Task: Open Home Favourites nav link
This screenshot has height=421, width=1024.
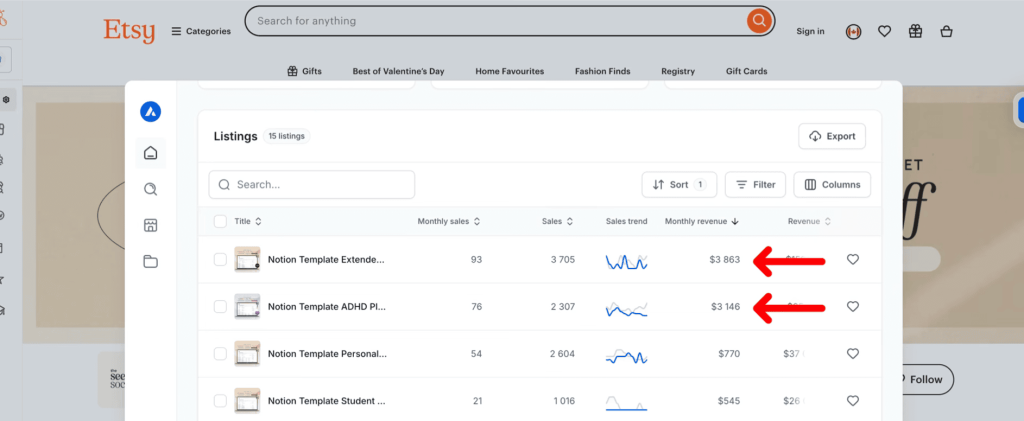Action: [509, 71]
